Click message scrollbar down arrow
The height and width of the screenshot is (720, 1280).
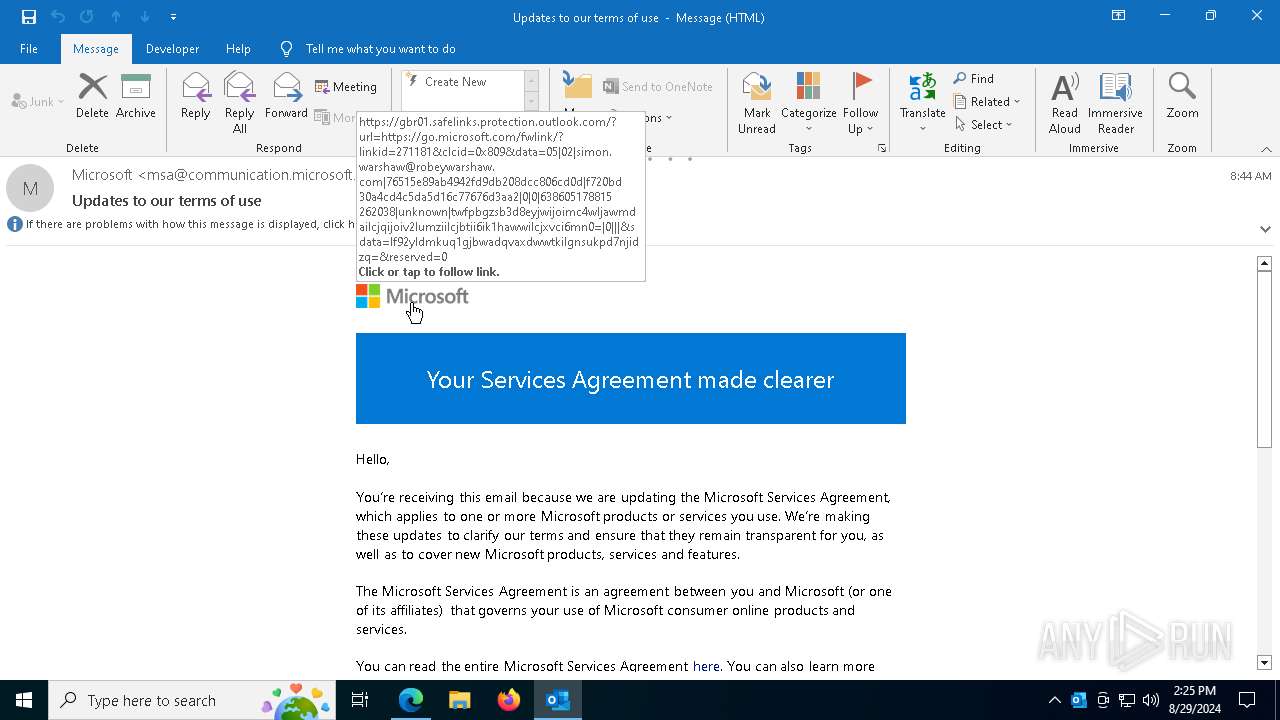pos(1264,662)
